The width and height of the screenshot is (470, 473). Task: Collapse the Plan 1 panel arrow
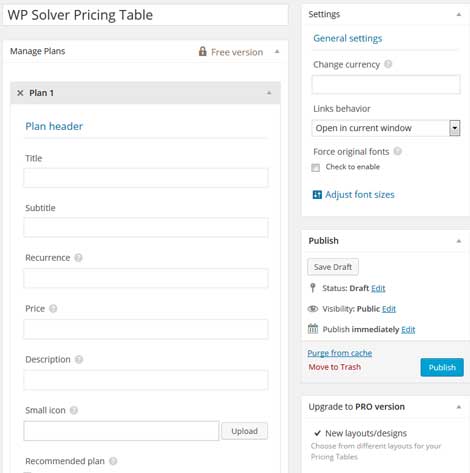point(269,93)
